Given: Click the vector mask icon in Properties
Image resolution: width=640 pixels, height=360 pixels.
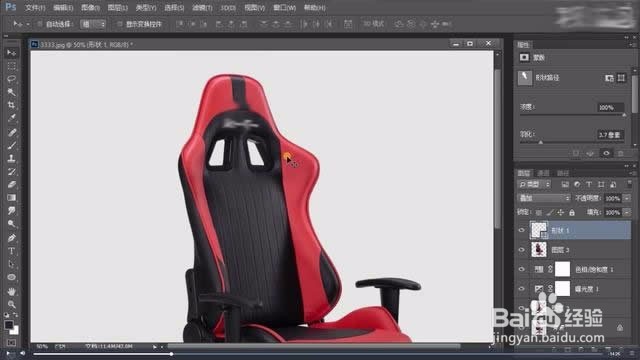Looking at the screenshot, I should click(x=524, y=78).
